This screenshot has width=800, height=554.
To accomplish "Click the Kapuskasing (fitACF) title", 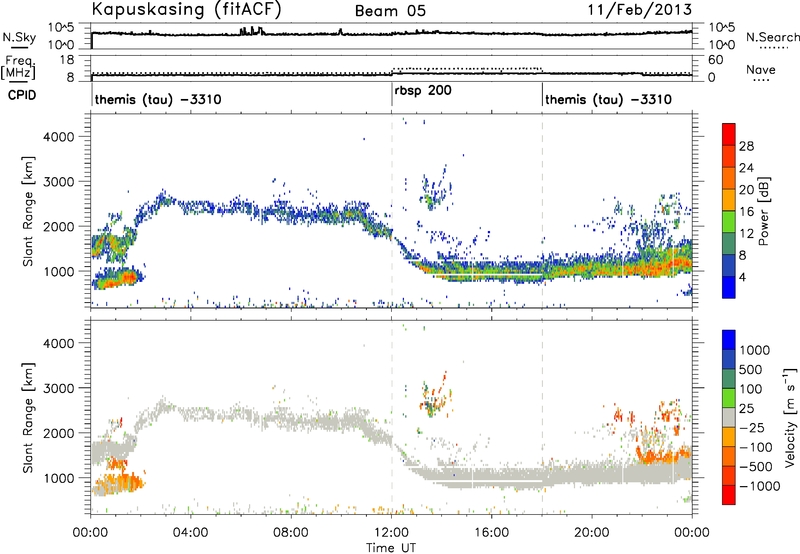I will [x=186, y=9].
